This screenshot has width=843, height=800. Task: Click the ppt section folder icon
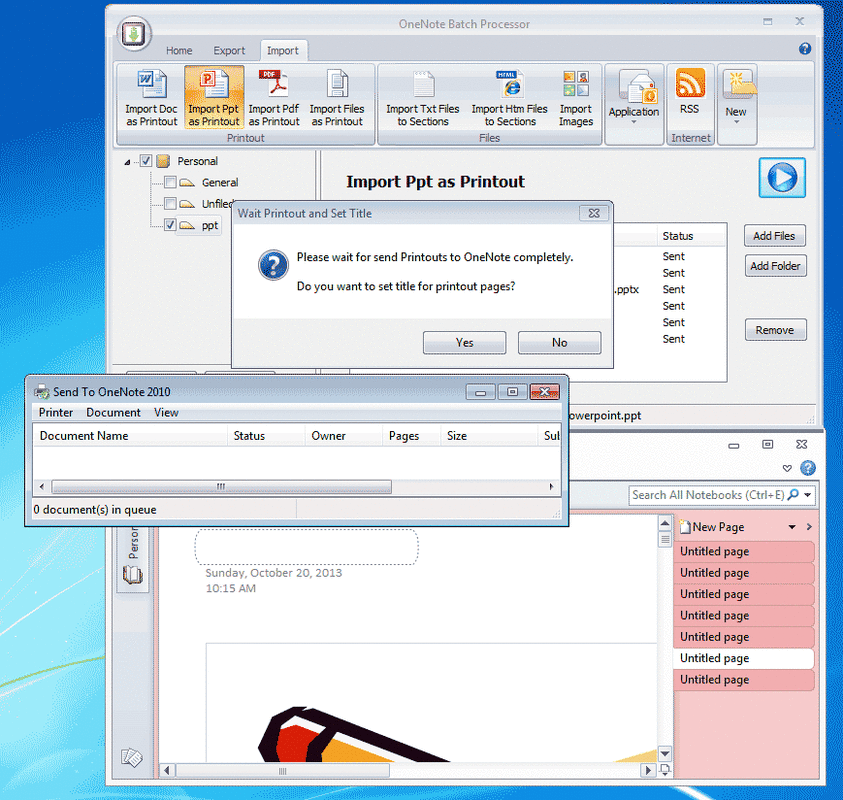[187, 225]
